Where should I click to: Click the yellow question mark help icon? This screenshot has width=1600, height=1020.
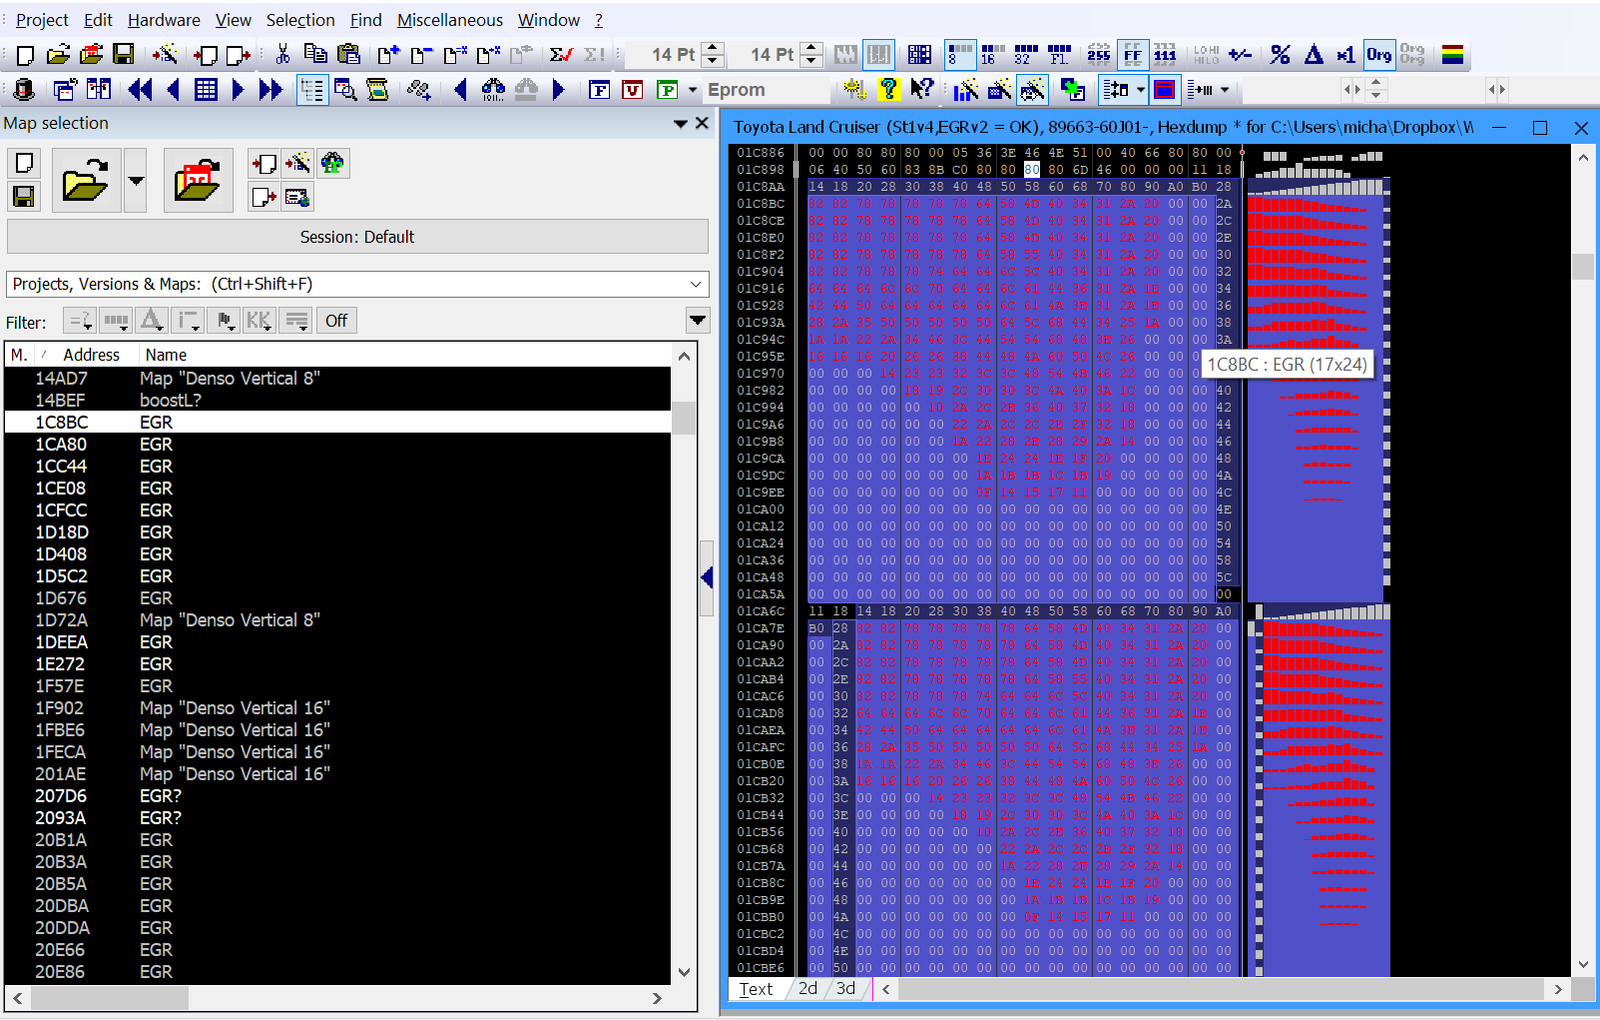click(888, 90)
